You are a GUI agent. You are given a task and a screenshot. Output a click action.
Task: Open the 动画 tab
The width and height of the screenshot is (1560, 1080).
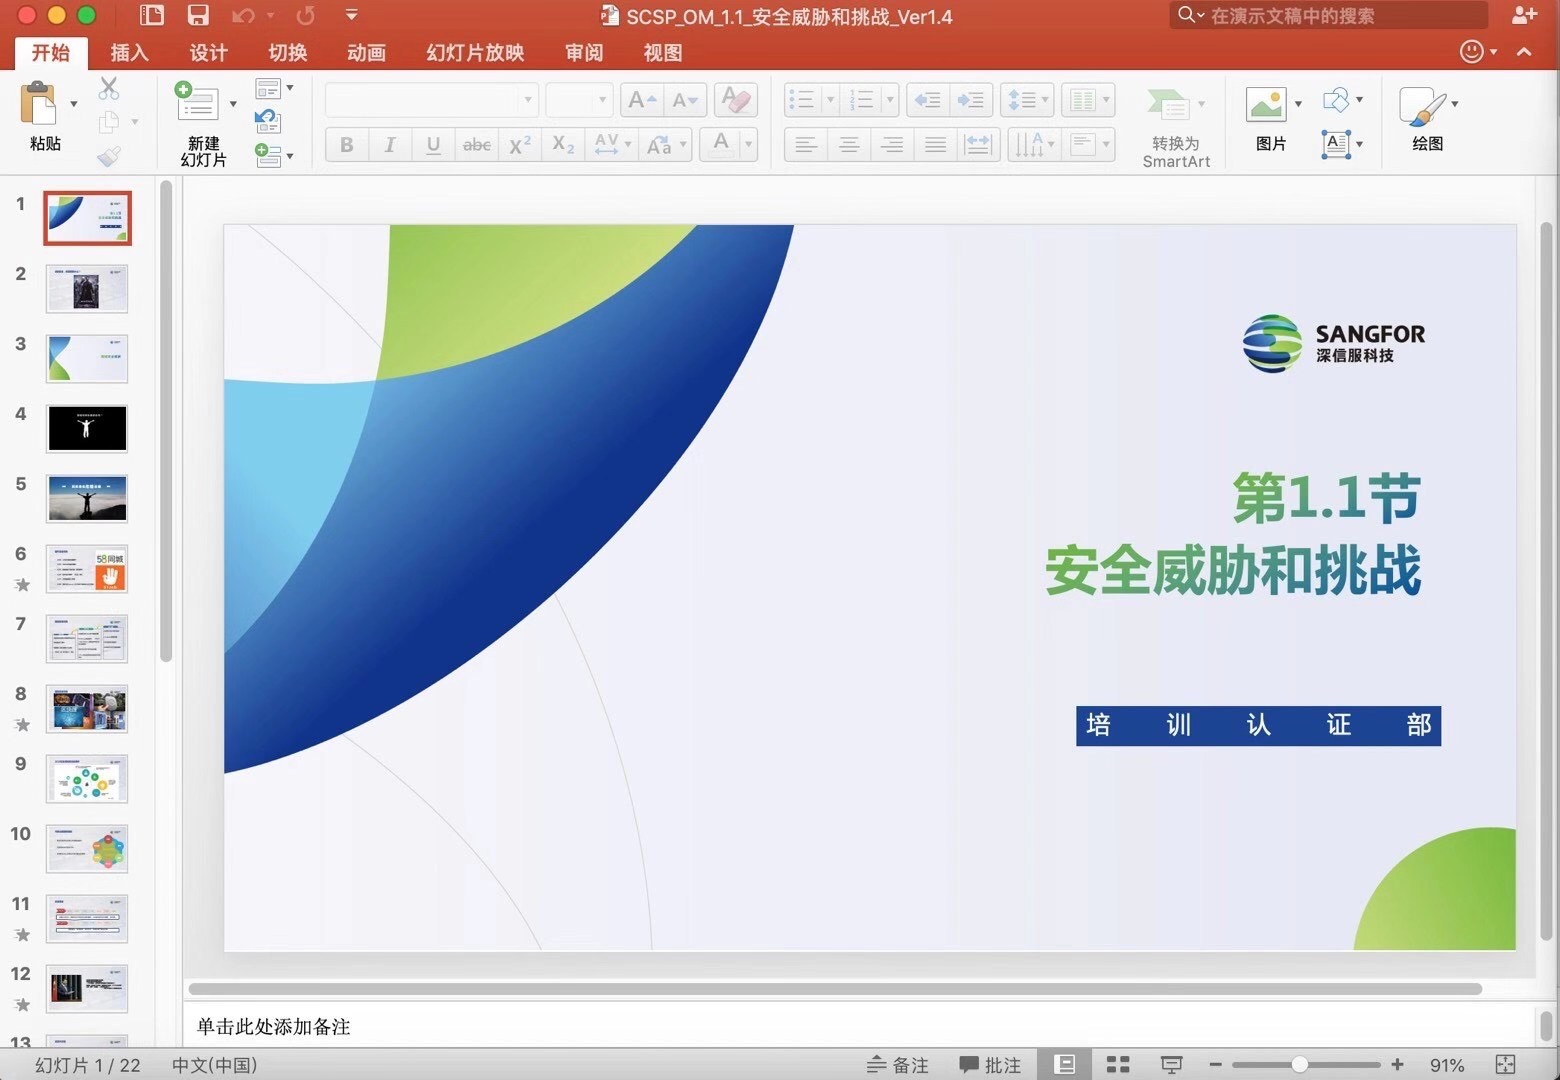point(366,52)
